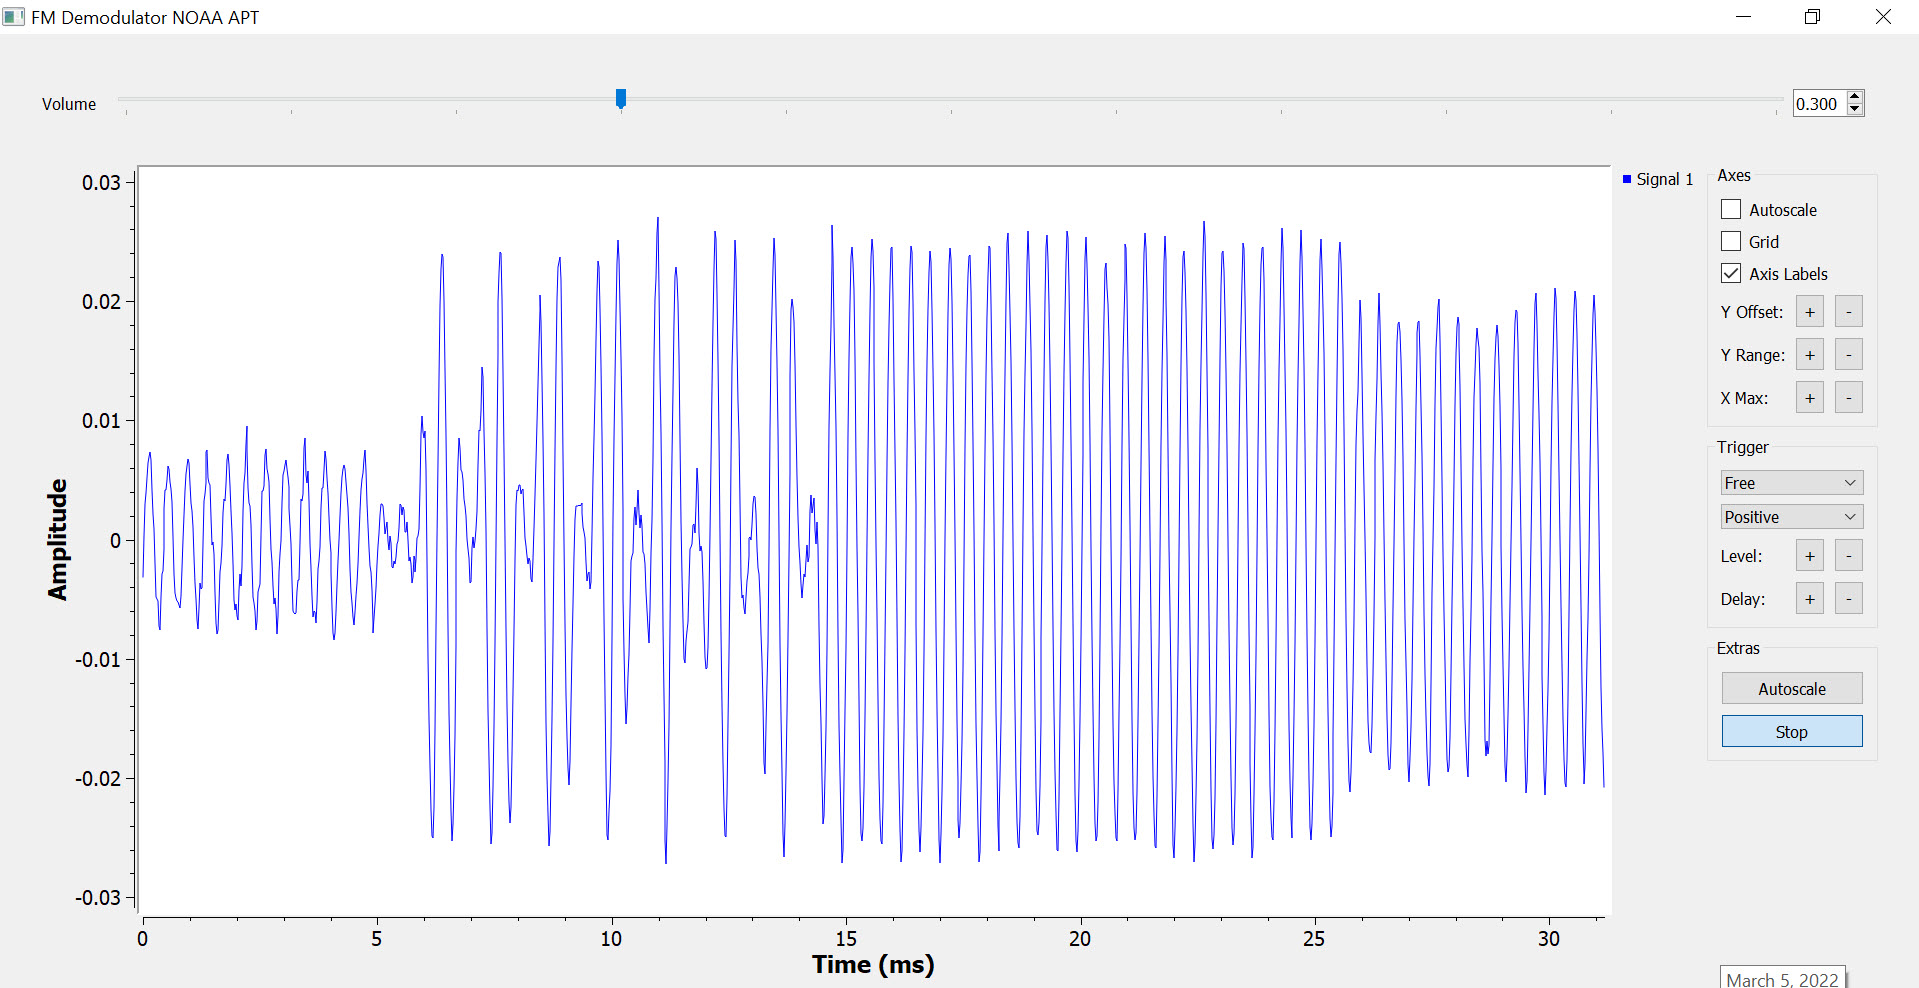Click the Volume slider handle
The image size is (1919, 988).
(621, 98)
